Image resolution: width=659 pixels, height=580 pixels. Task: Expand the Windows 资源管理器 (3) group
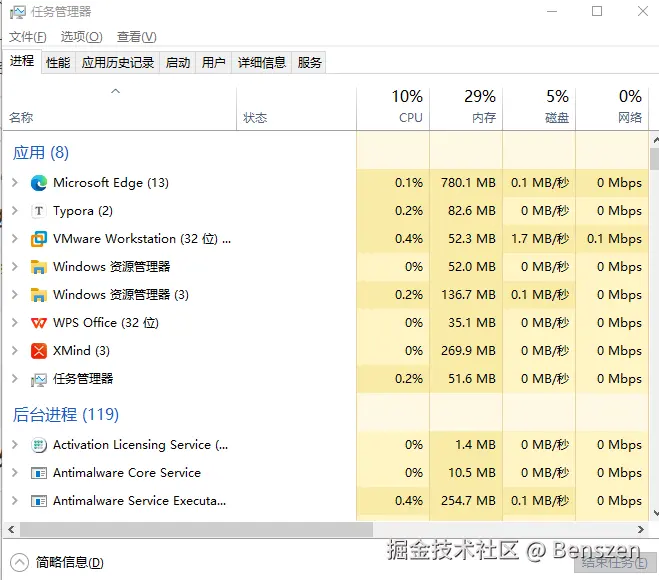(x=15, y=294)
